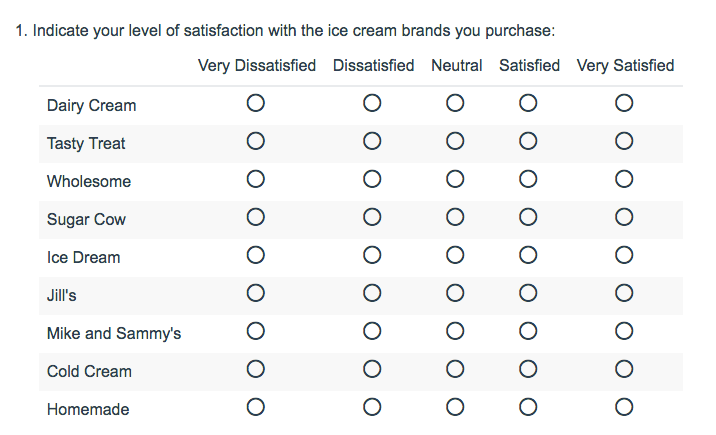The height and width of the screenshot is (435, 716).
Task: Rate Cold Cream as Neutral
Action: 455,369
